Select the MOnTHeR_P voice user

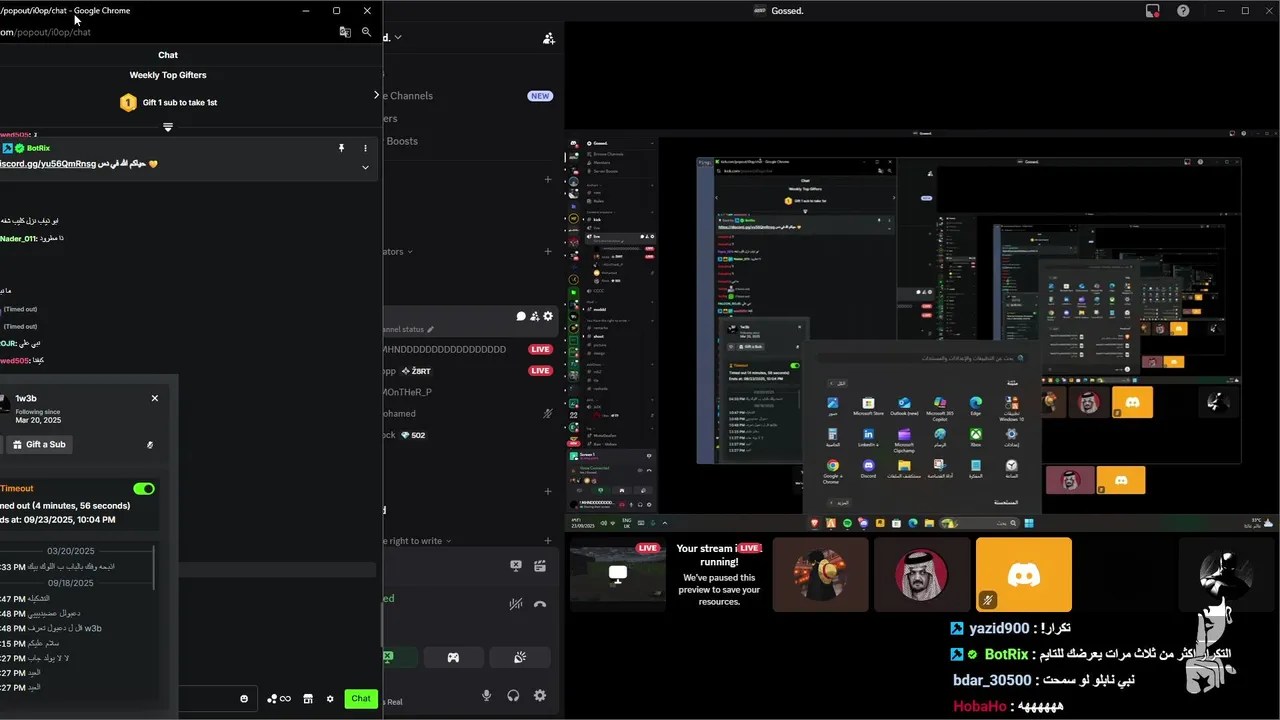click(x=468, y=392)
